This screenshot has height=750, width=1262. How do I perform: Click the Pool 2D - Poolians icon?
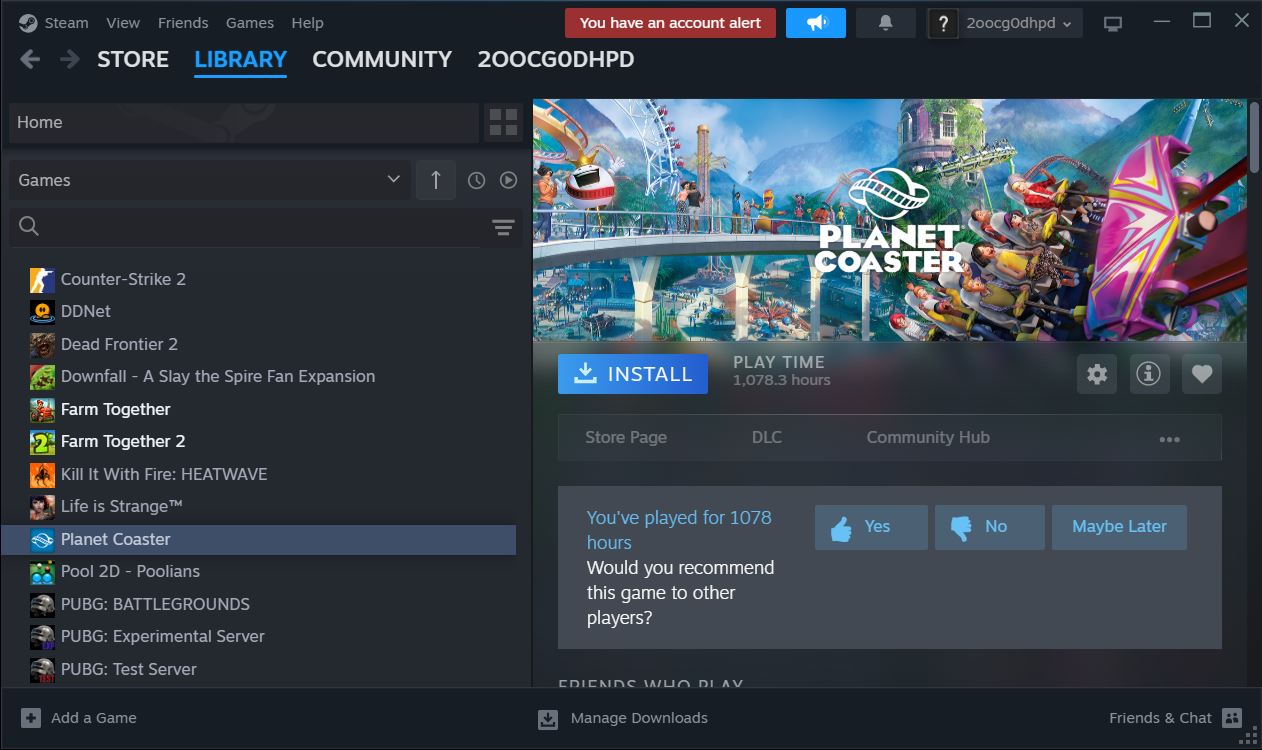pyautogui.click(x=42, y=572)
